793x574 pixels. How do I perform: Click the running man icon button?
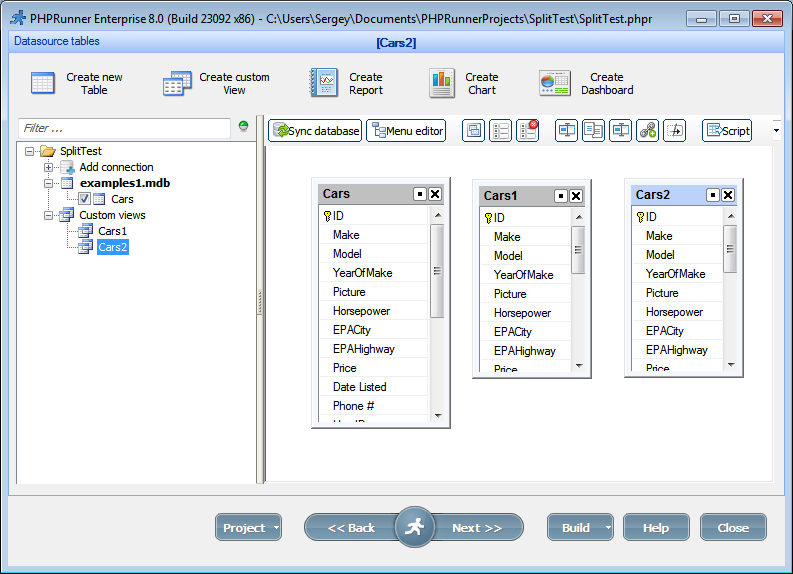tap(415, 527)
